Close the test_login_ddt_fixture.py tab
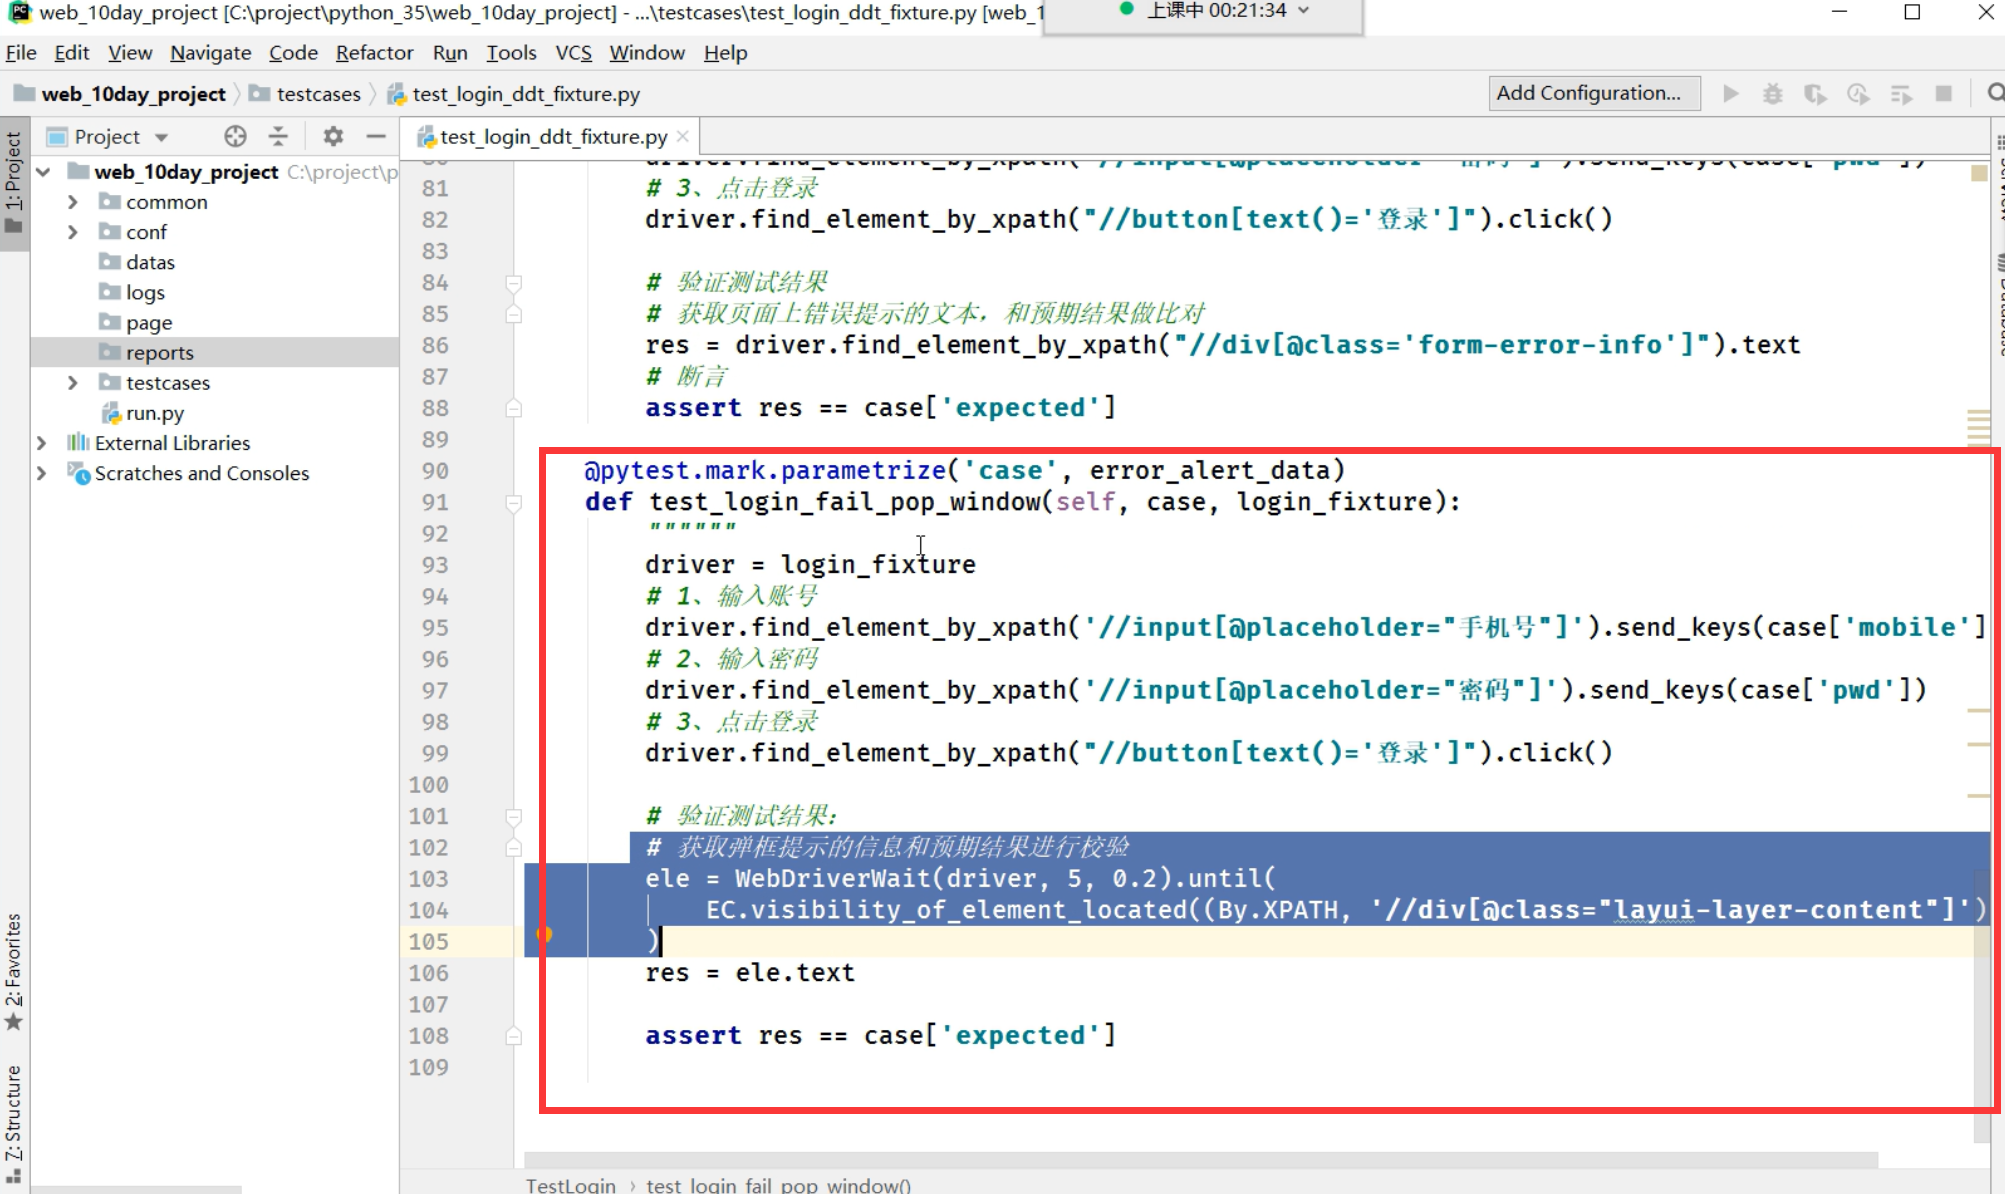 tap(683, 136)
